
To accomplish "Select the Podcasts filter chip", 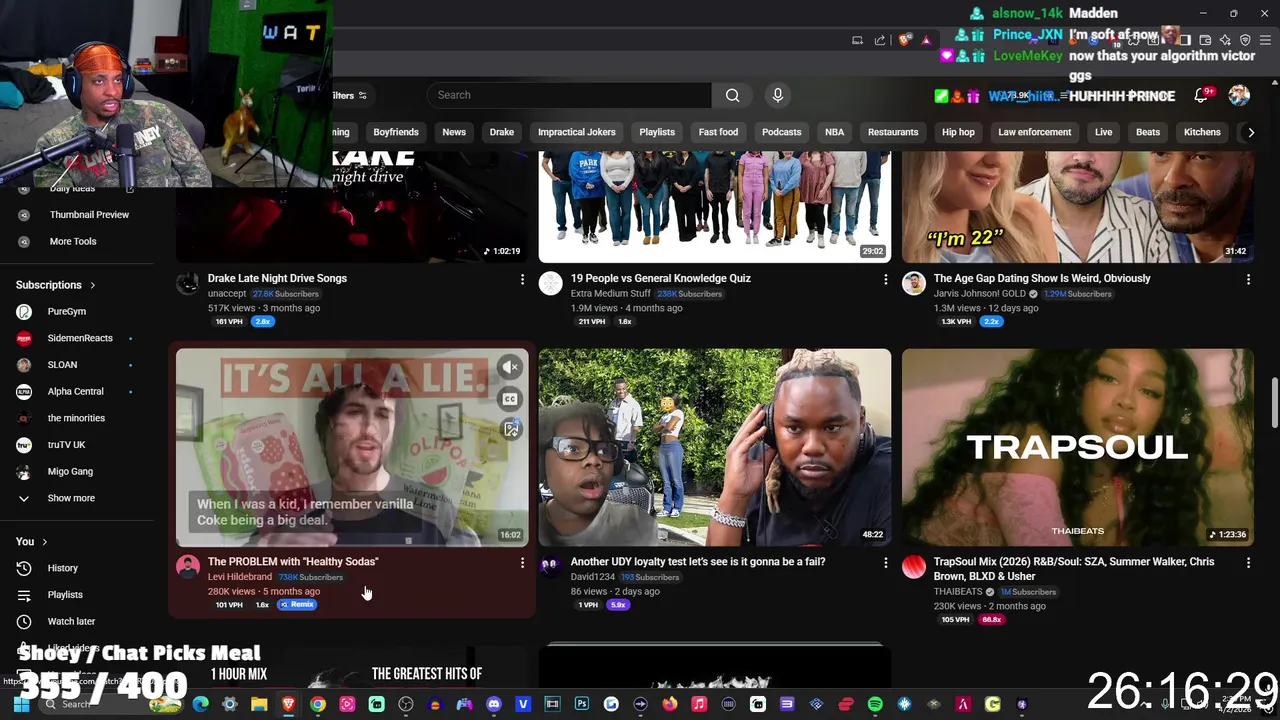I will tap(782, 132).
